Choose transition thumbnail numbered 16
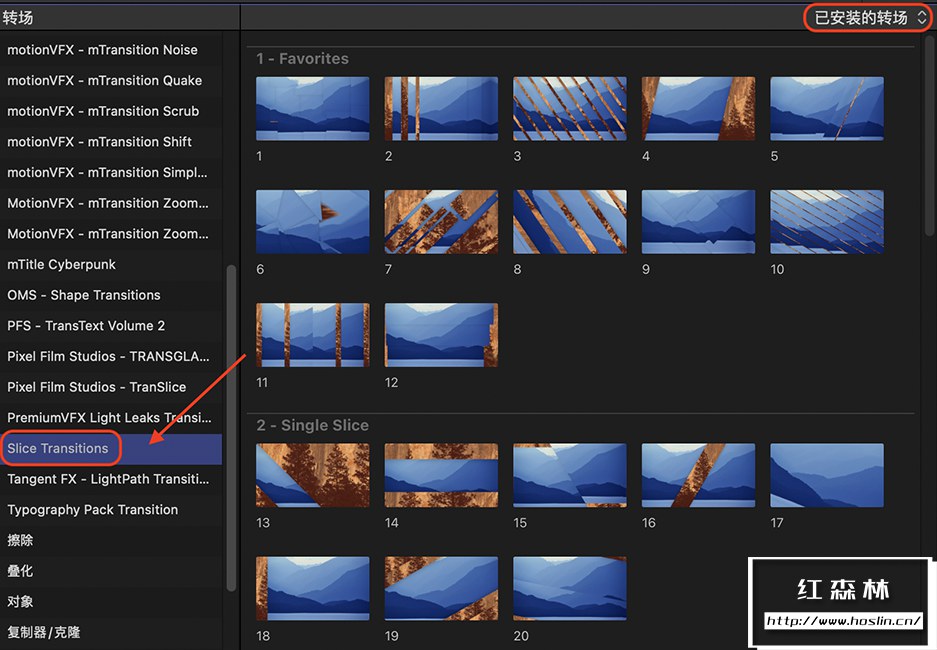The image size is (937, 650). click(698, 476)
